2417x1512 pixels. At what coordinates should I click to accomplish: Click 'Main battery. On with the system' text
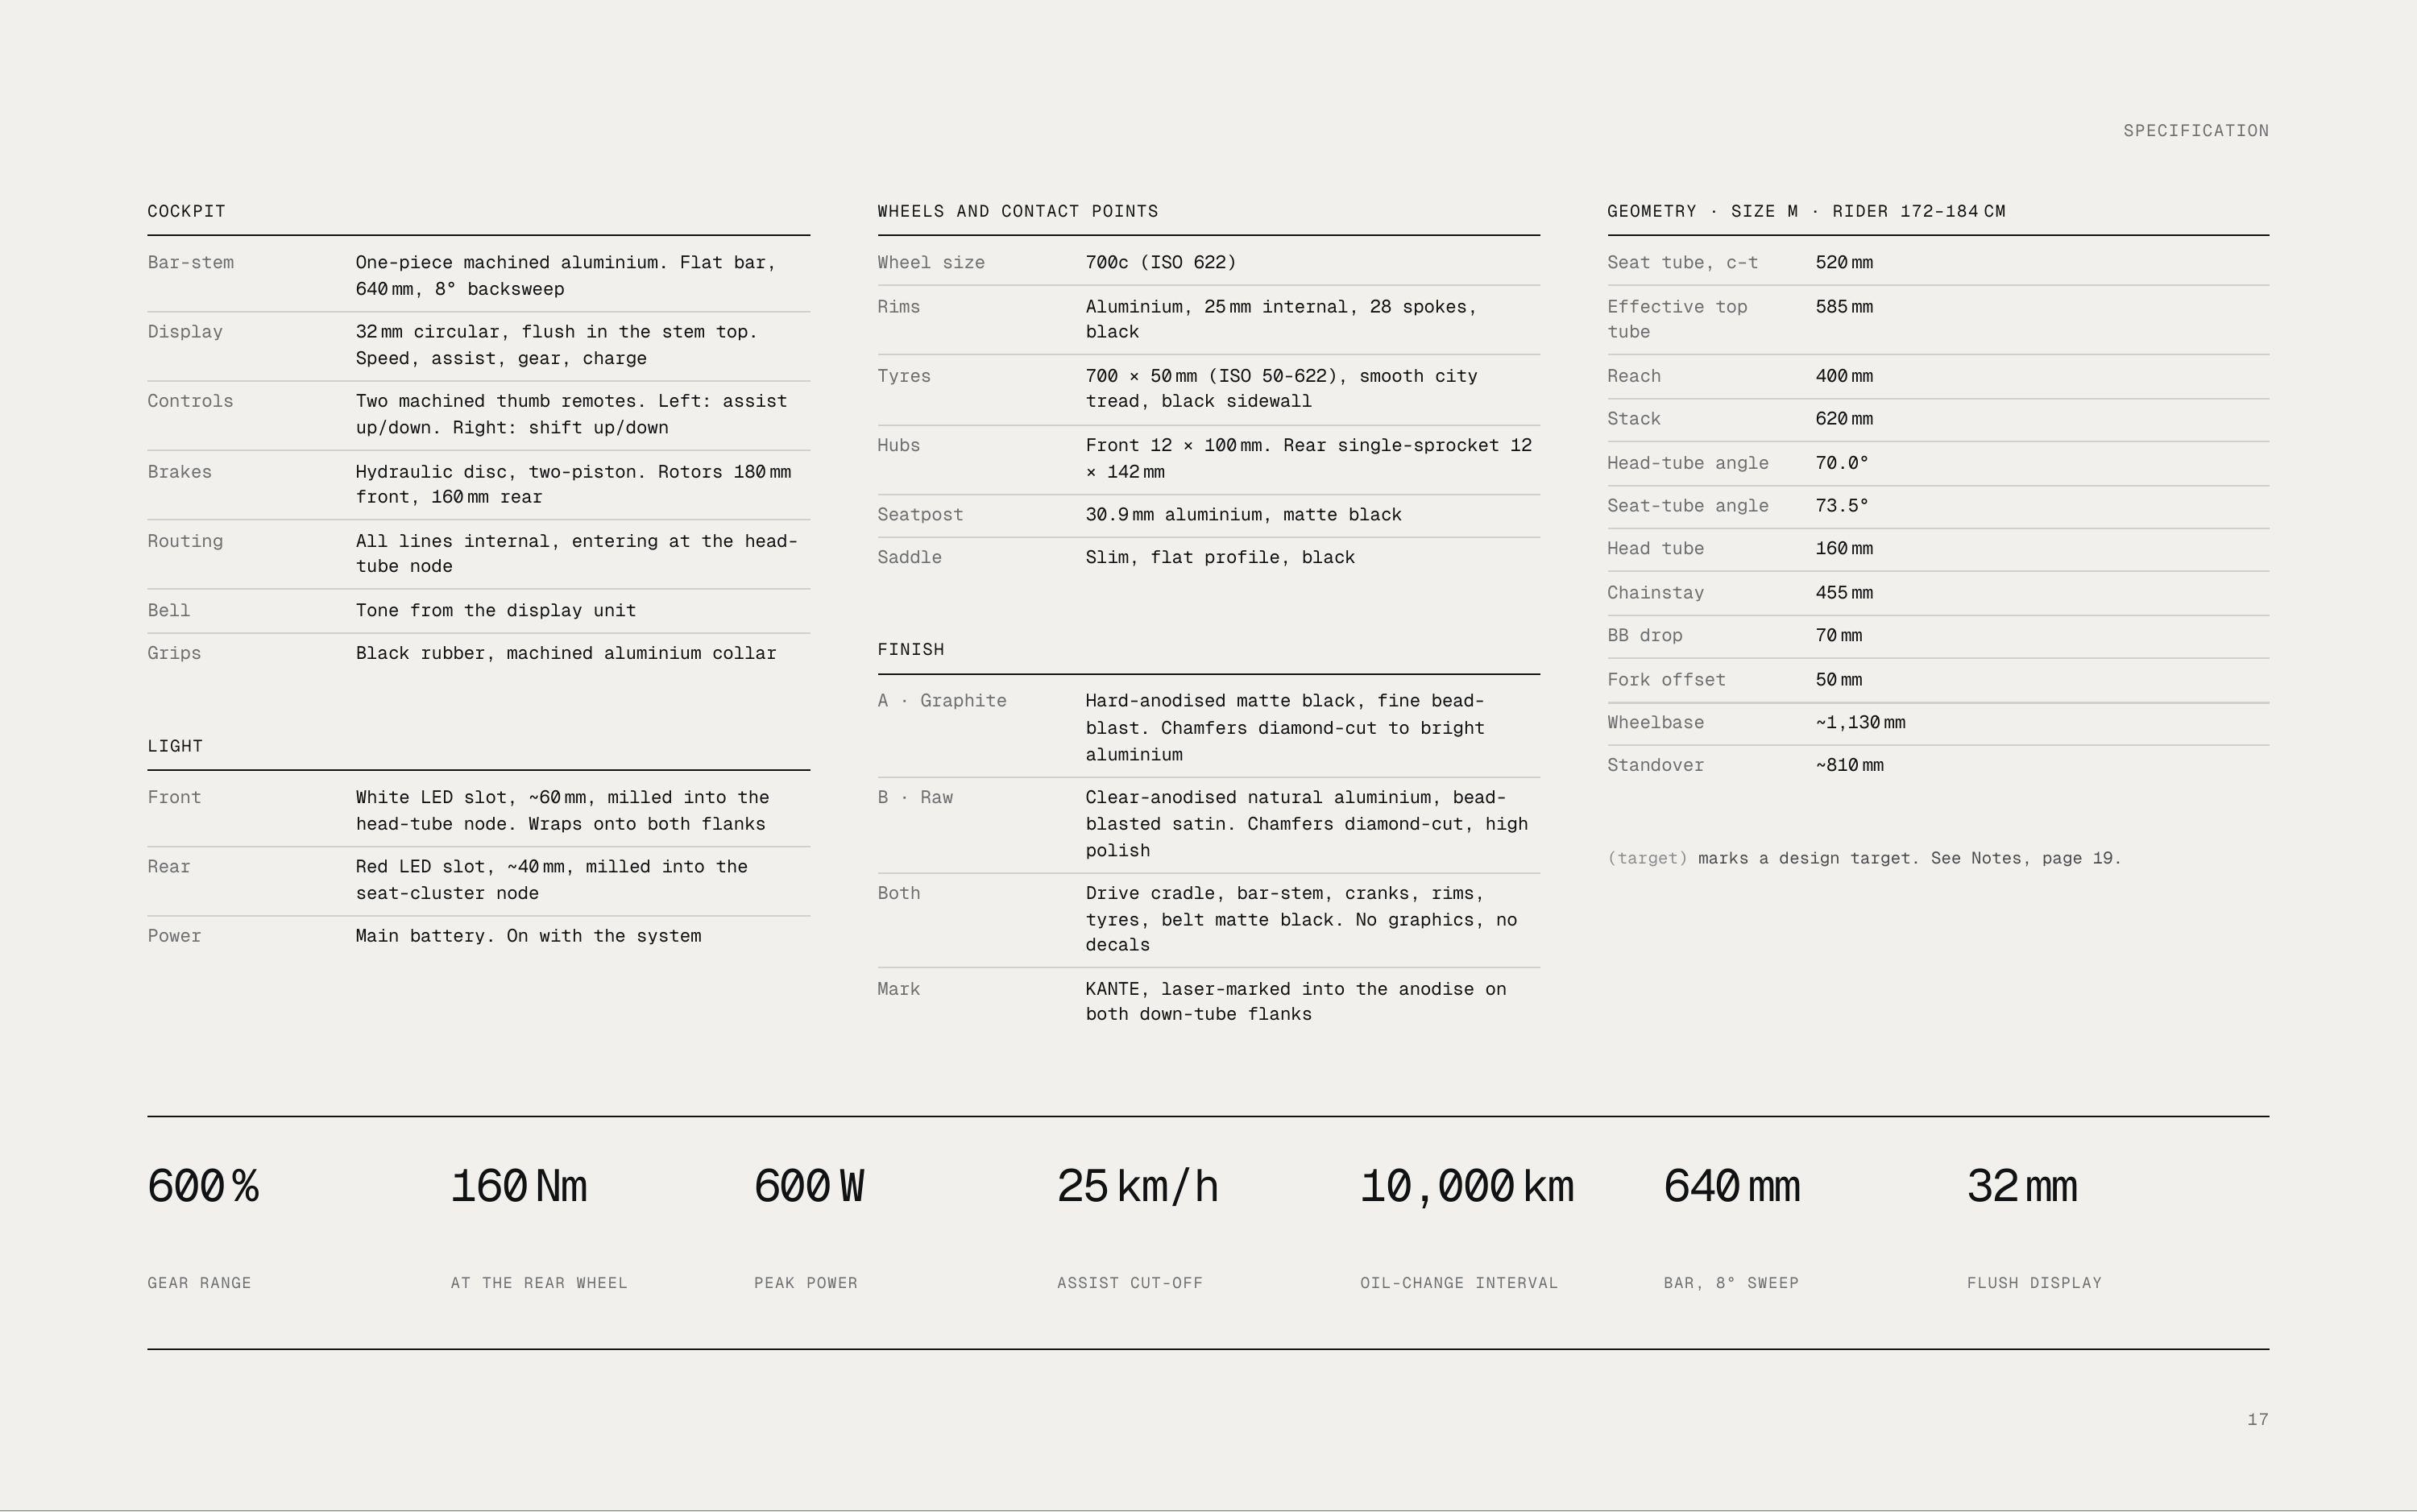pyautogui.click(x=529, y=936)
